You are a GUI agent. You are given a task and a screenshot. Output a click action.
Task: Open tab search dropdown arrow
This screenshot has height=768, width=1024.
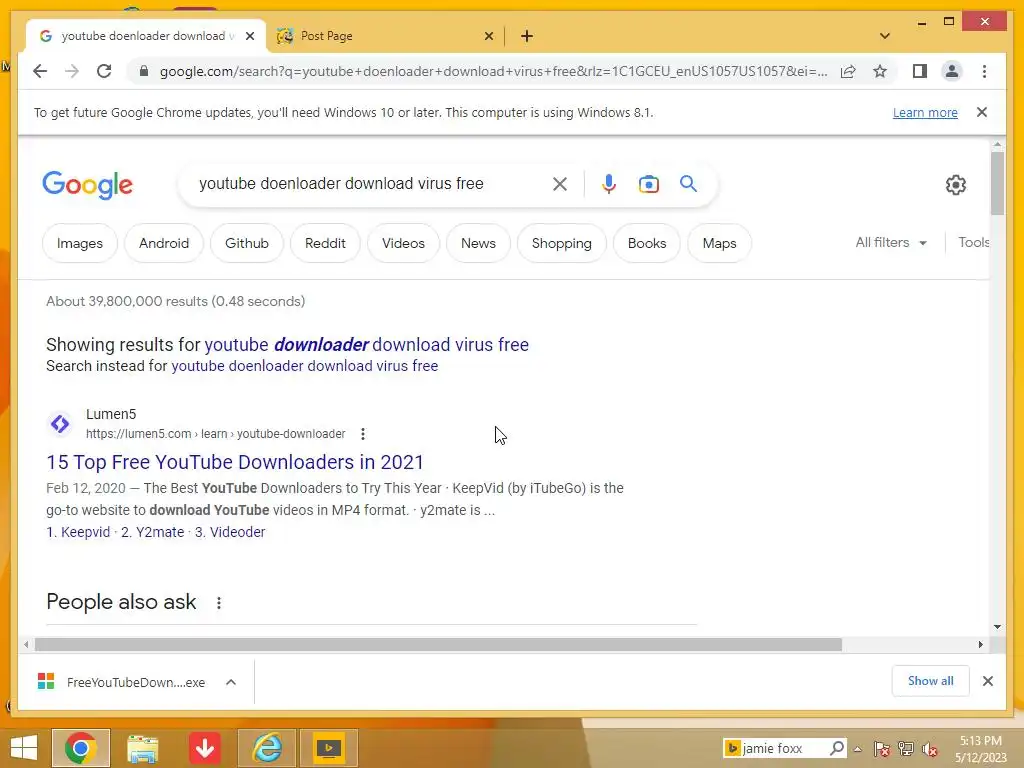pyautogui.click(x=885, y=36)
